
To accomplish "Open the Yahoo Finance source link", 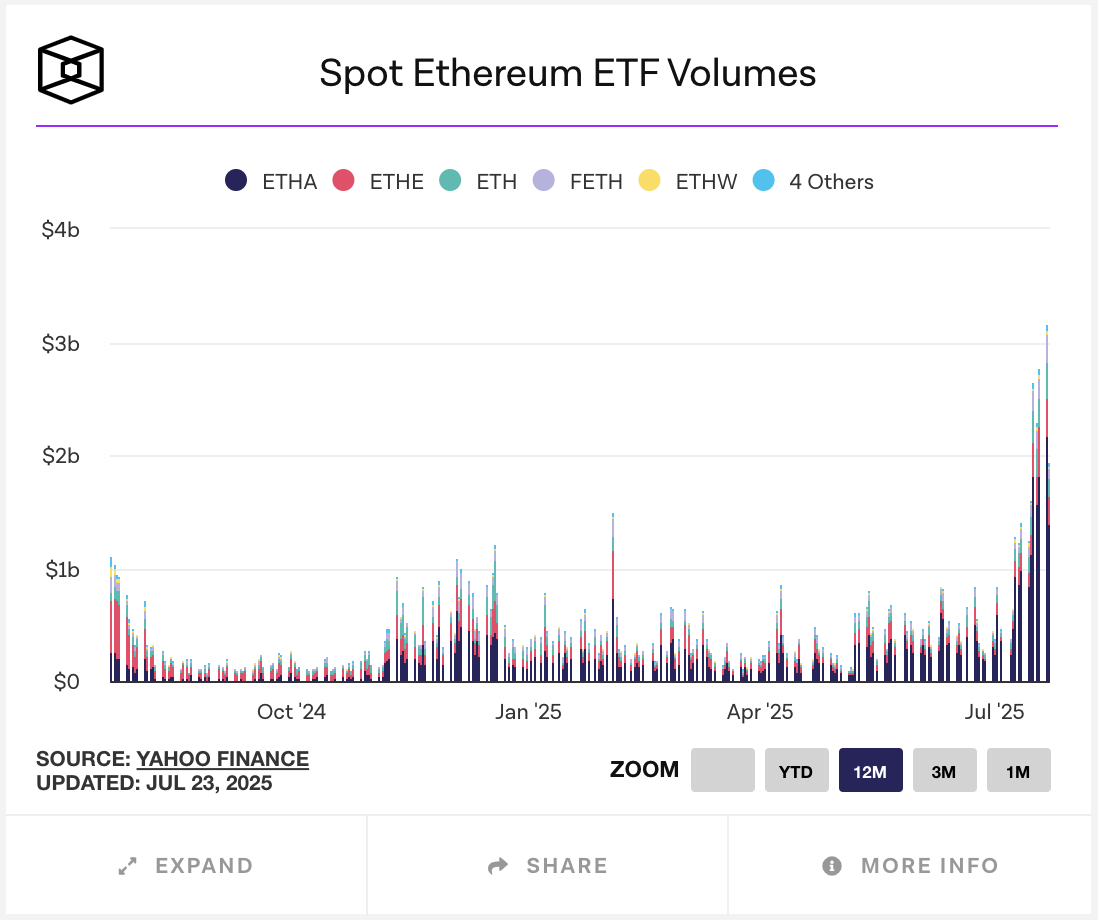I will point(222,759).
